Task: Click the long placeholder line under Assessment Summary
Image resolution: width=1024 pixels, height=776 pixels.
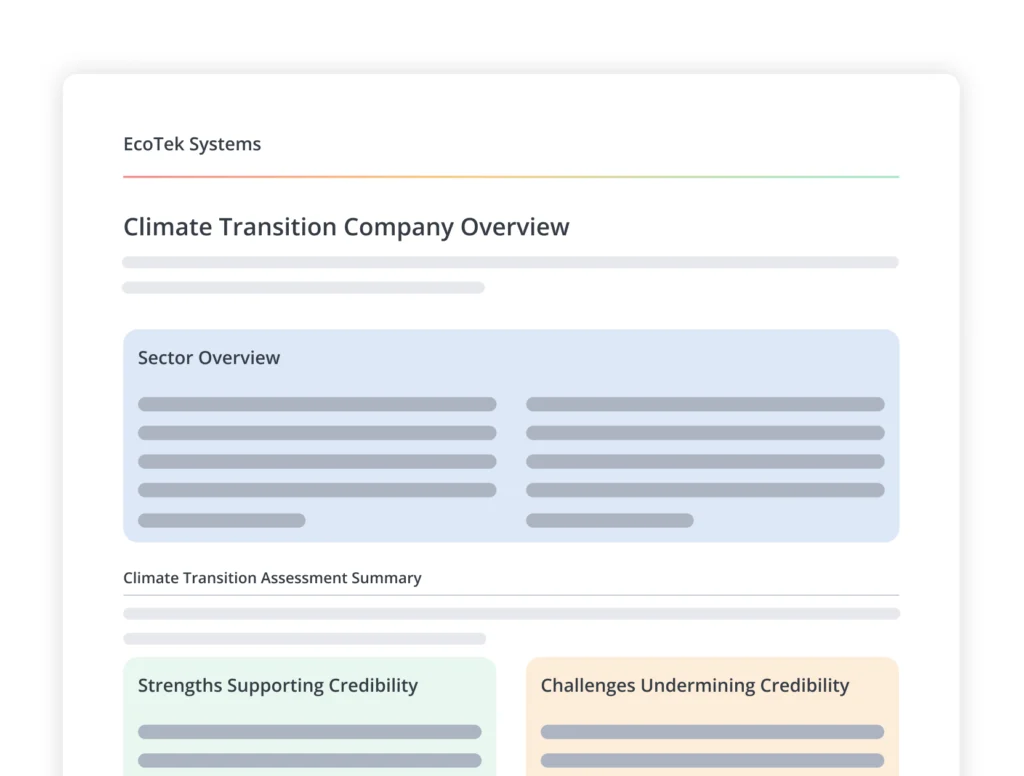Action: 511,613
